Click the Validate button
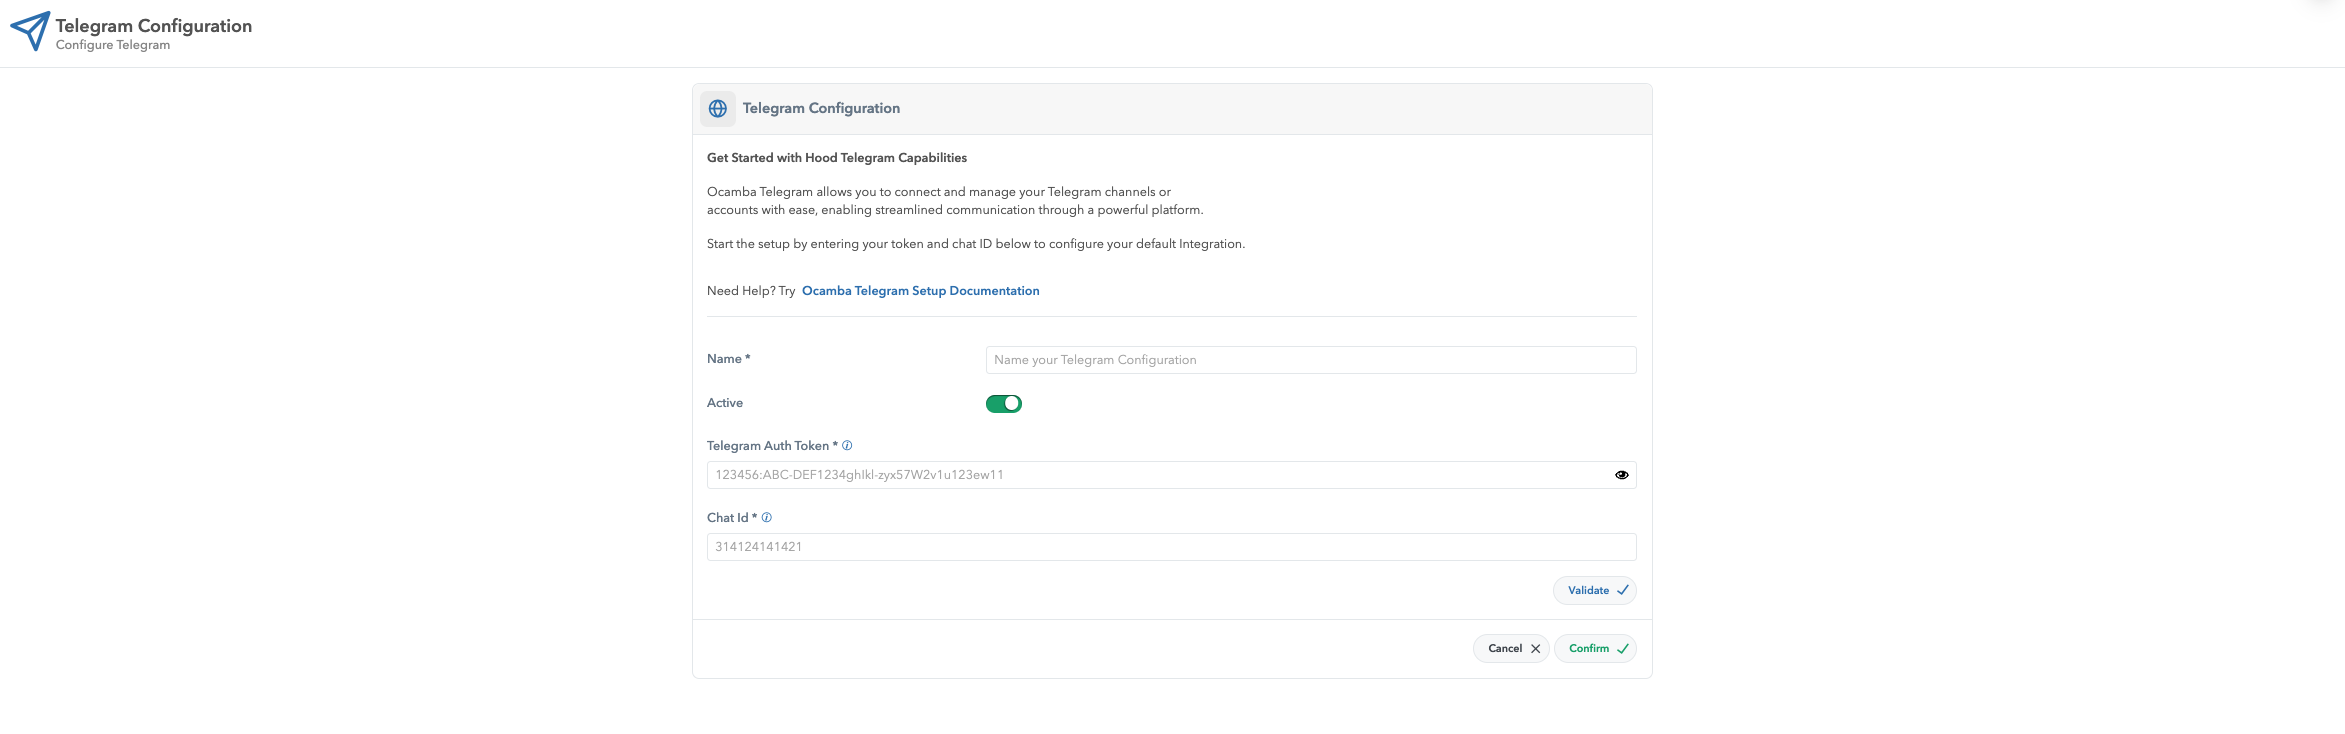The height and width of the screenshot is (734, 2345). (1595, 591)
